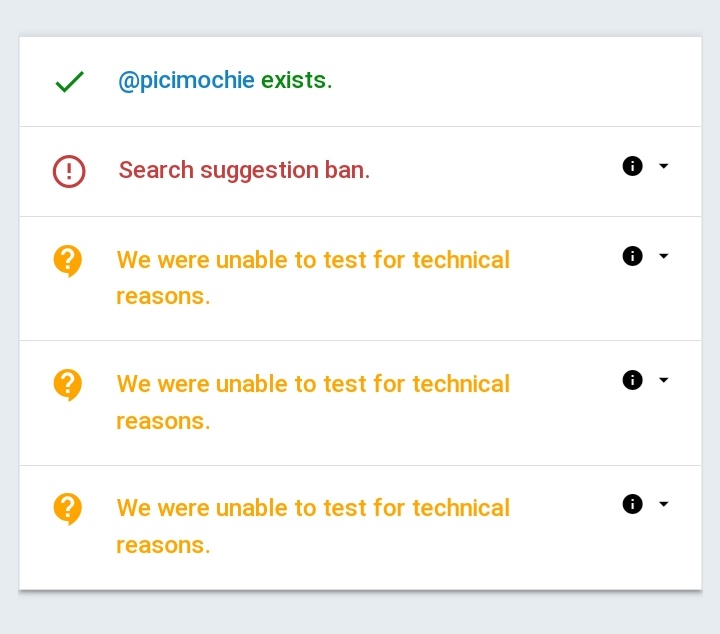Click the "Search suggestion ban." text
The image size is (720, 634).
(x=244, y=170)
